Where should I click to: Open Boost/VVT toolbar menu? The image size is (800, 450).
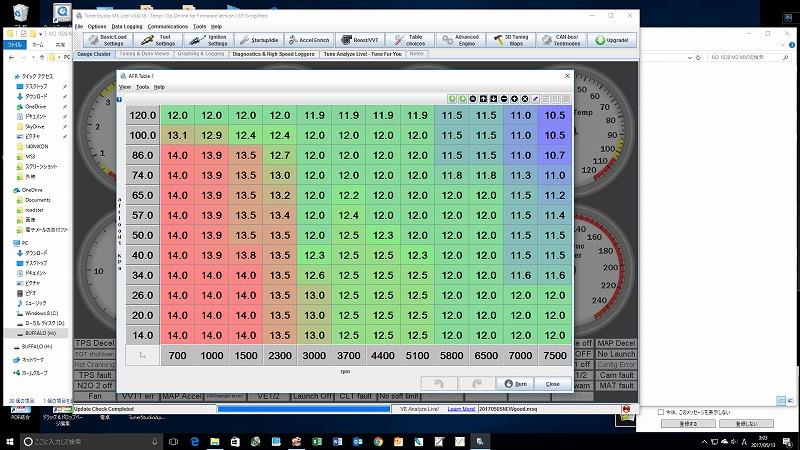pyautogui.click(x=360, y=40)
